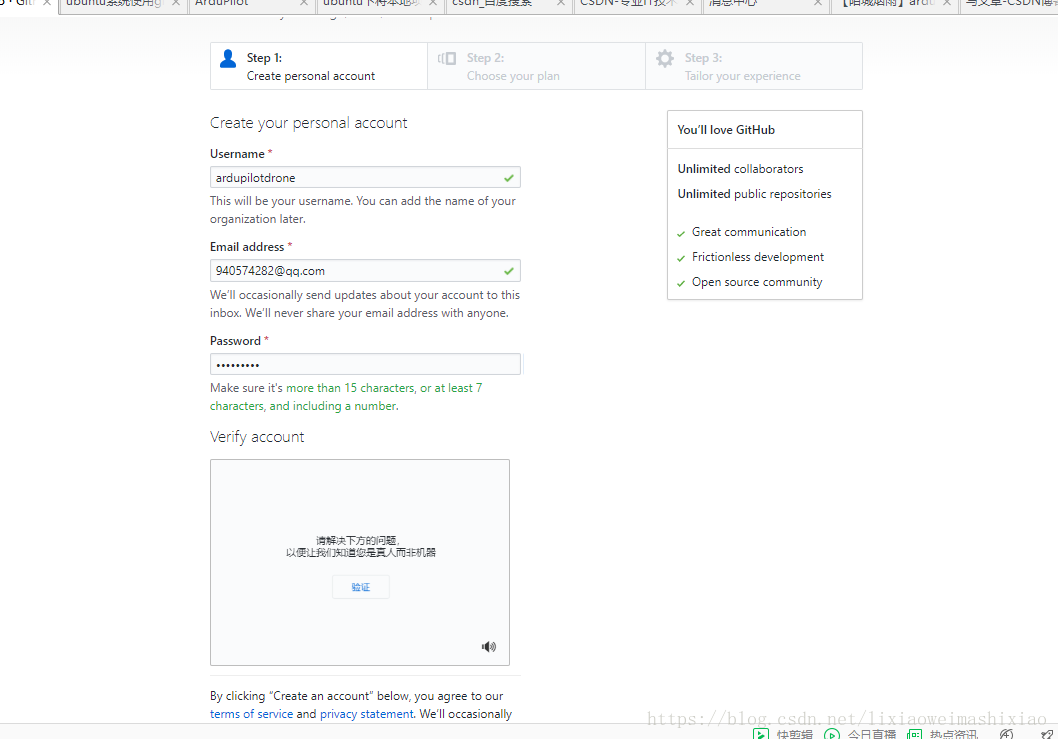Viewport: 1058px width, 739px height.
Task: Click the Step 3: Tailor your experience step
Action: click(754, 66)
